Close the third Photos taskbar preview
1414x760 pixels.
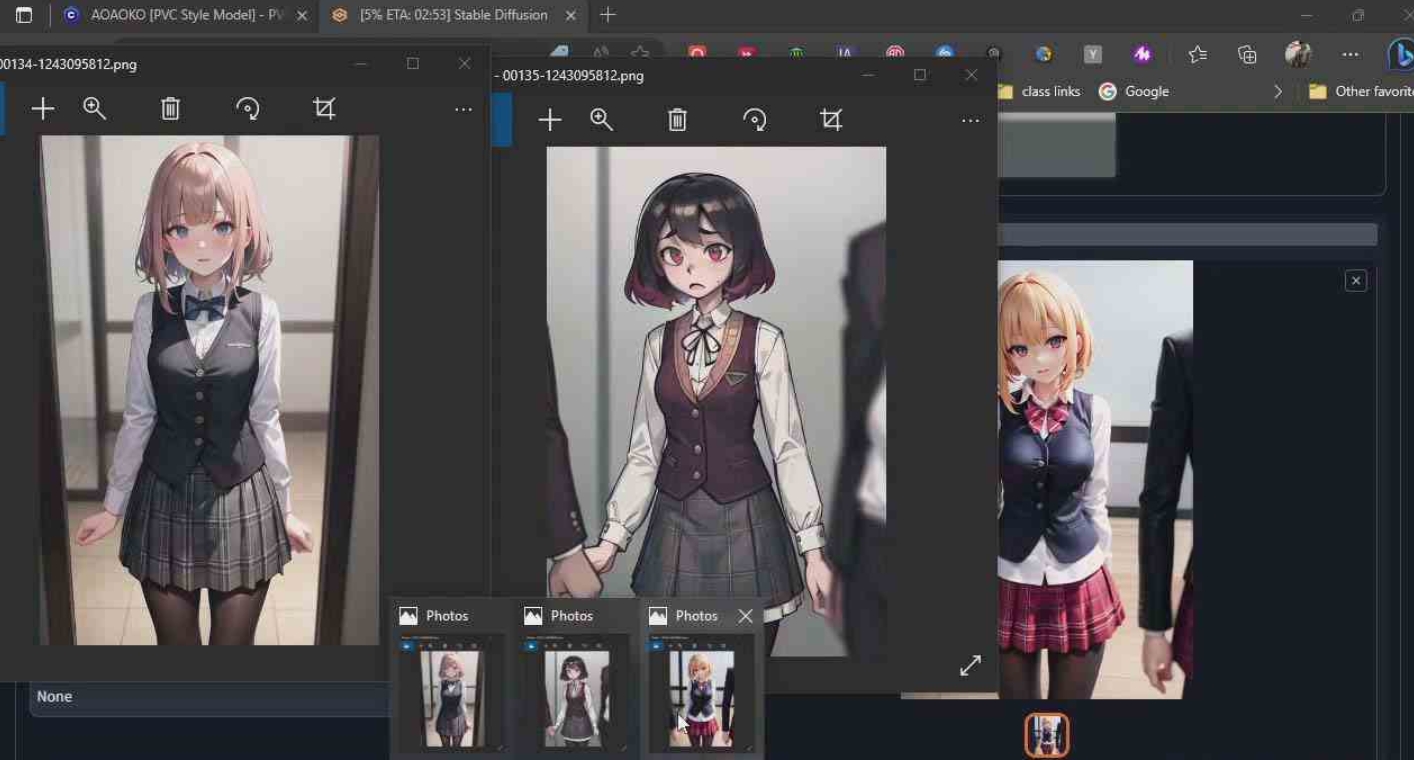click(x=745, y=616)
